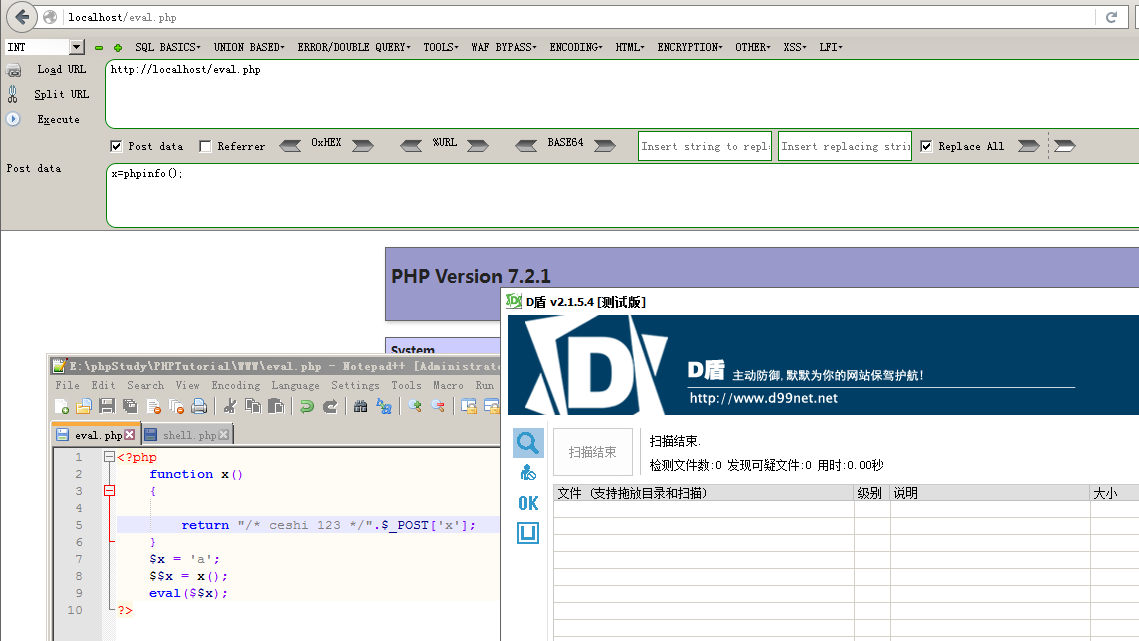
Task: Click the Split URL icon
Action: tap(13, 94)
